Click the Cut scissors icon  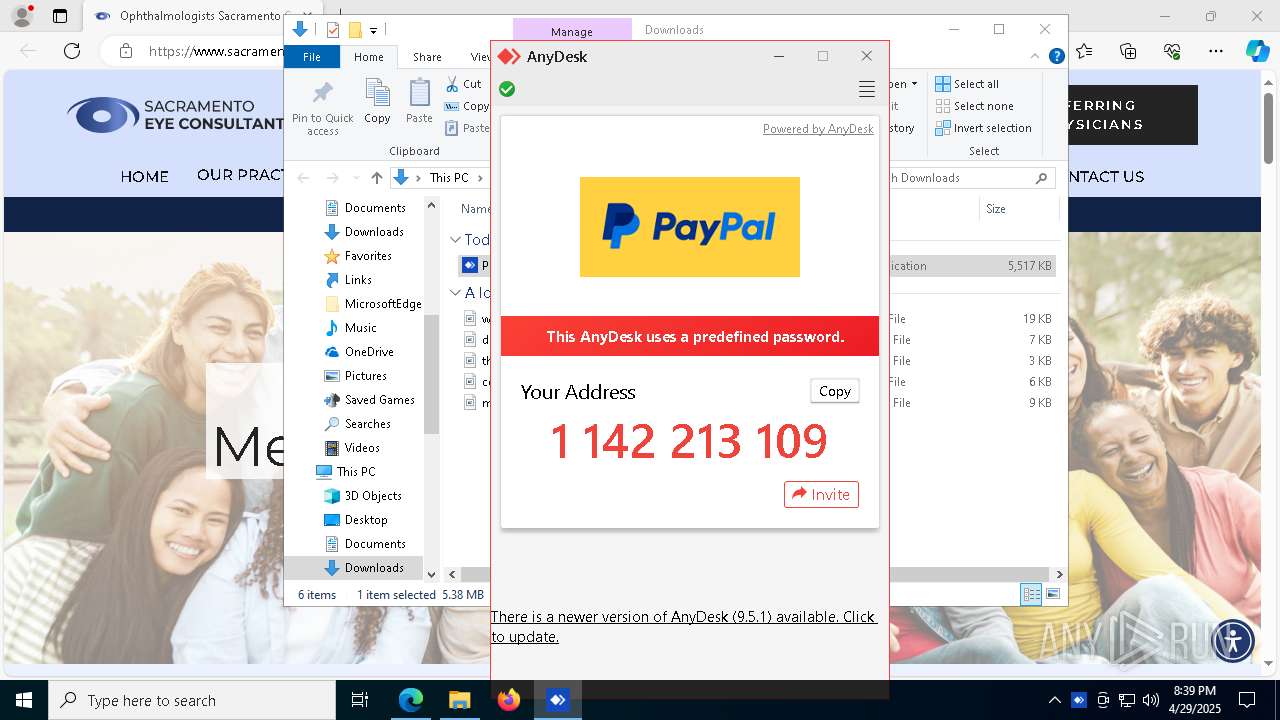click(x=452, y=84)
